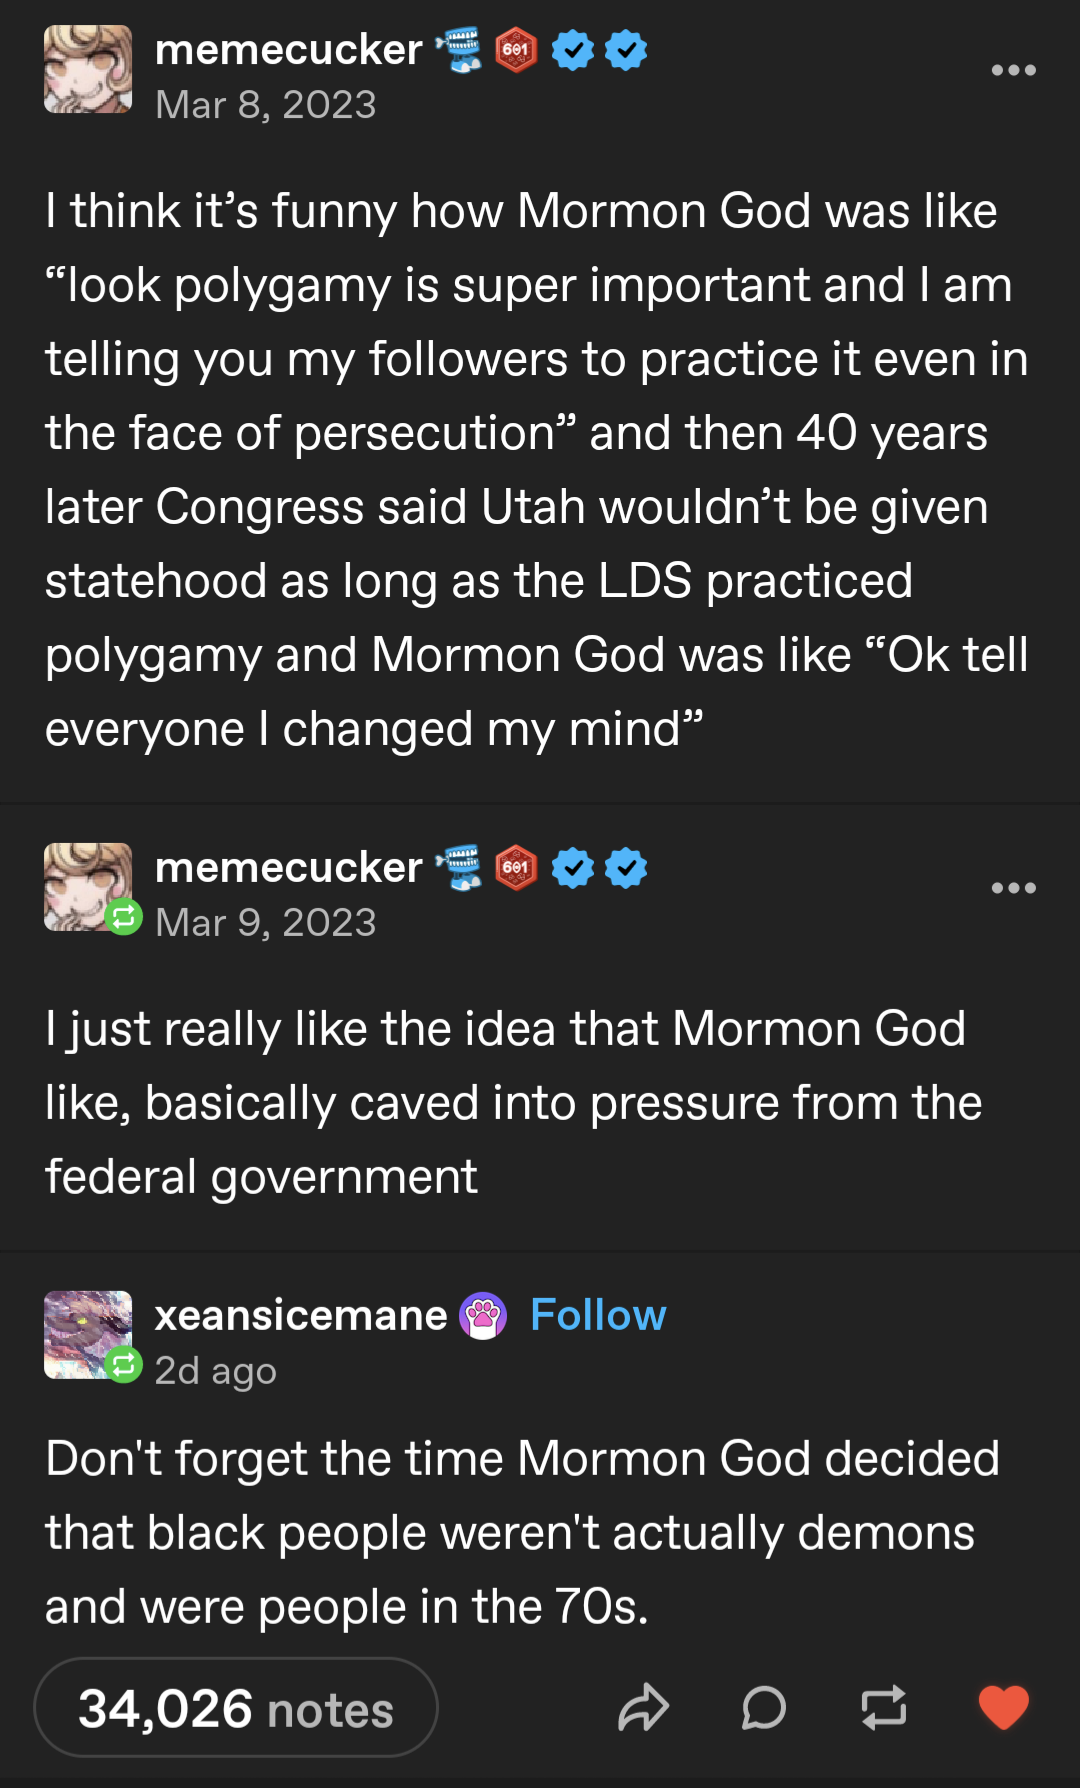The width and height of the screenshot is (1080, 1788).
Task: Tap the last blue checkmark on first post
Action: 626,50
